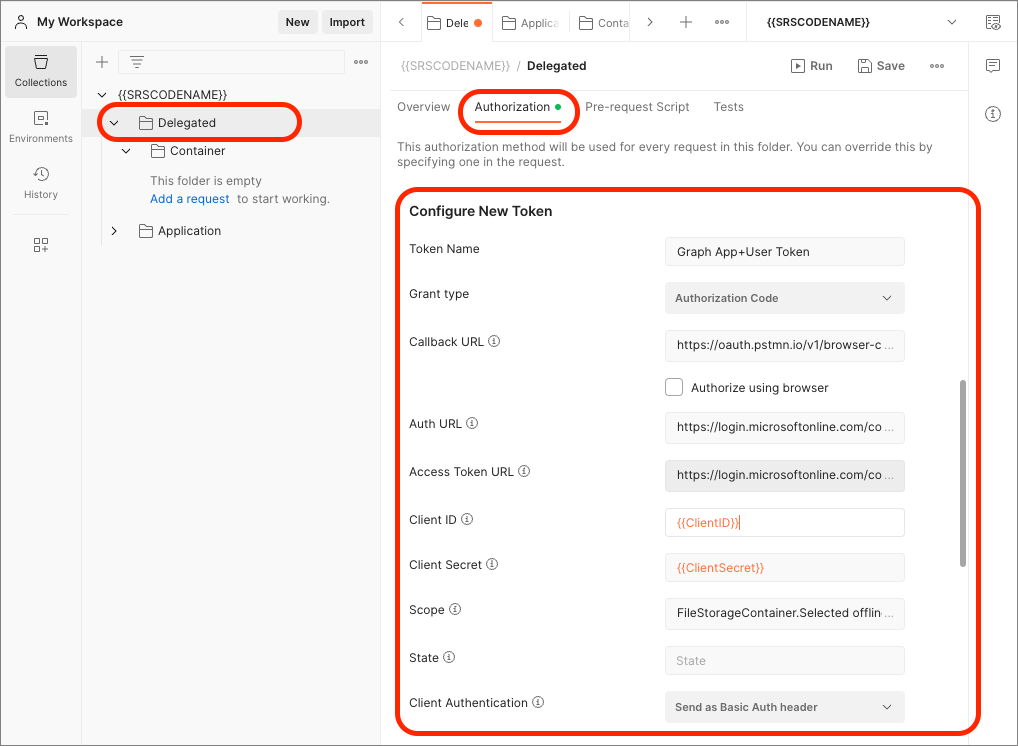Click inside the State input field
Image resolution: width=1018 pixels, height=746 pixels.
click(784, 660)
